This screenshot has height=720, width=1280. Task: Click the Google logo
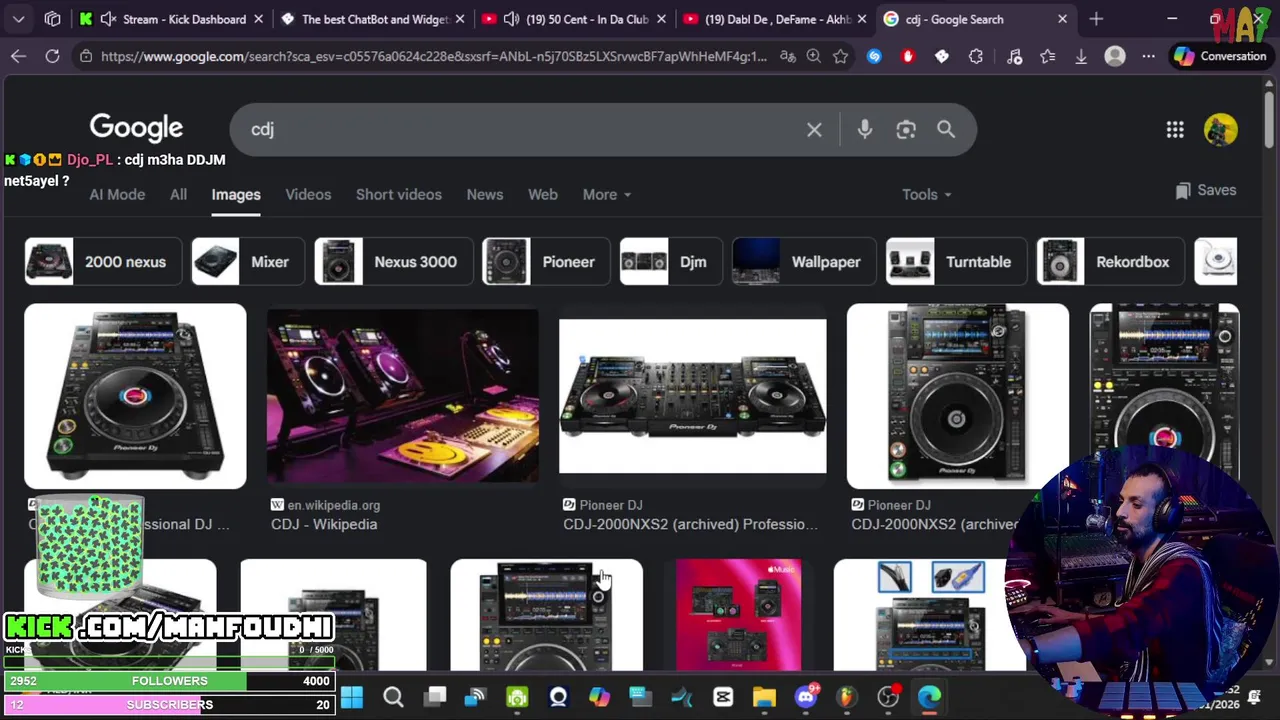[x=136, y=128]
